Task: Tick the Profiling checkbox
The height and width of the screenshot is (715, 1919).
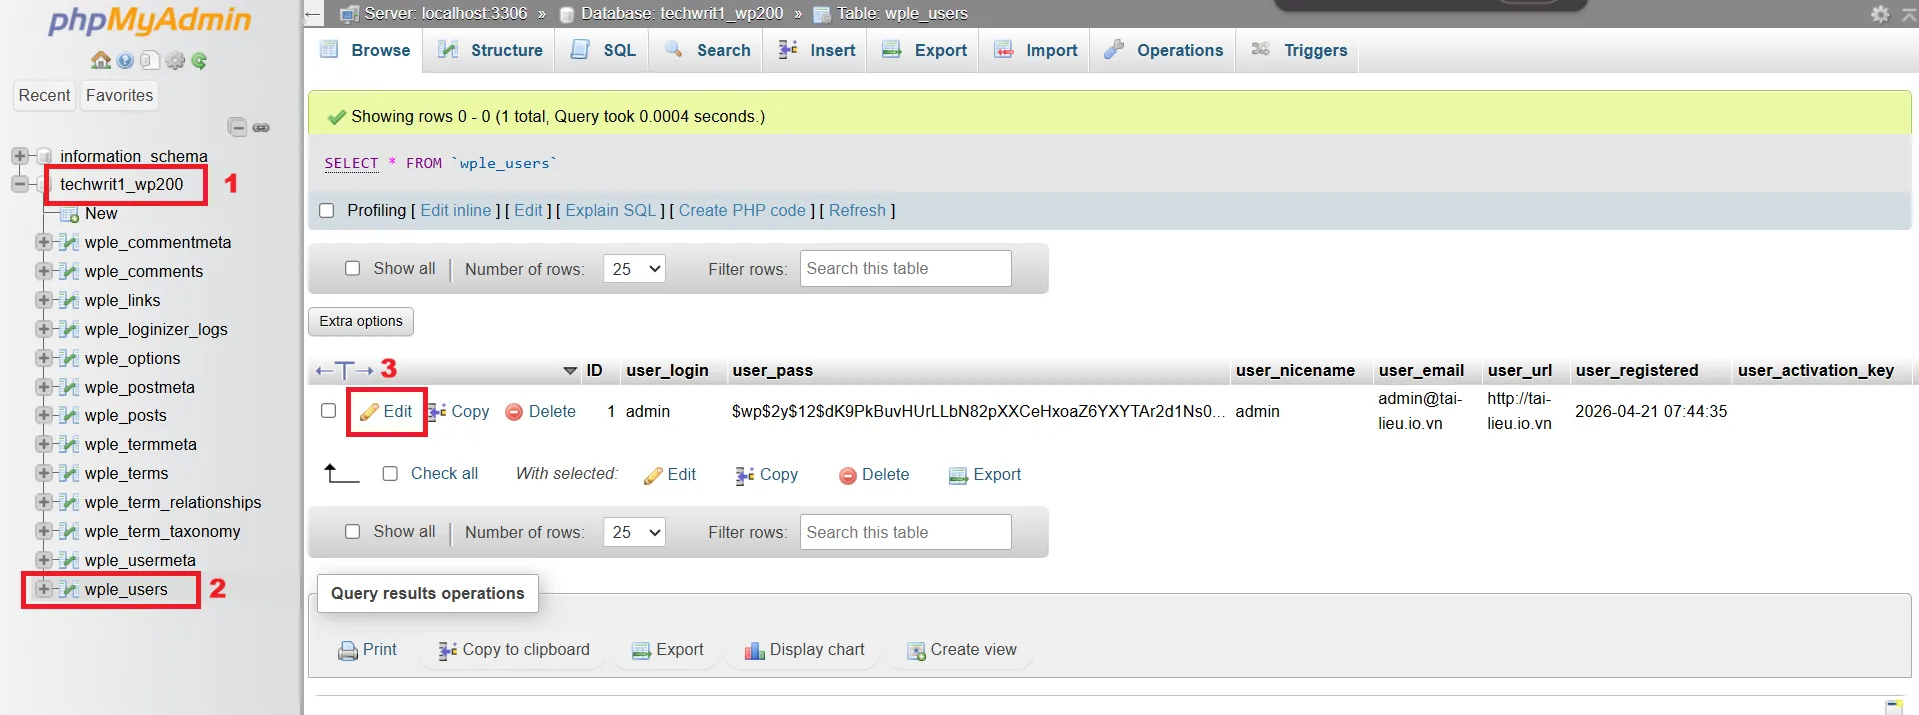Action: point(326,211)
